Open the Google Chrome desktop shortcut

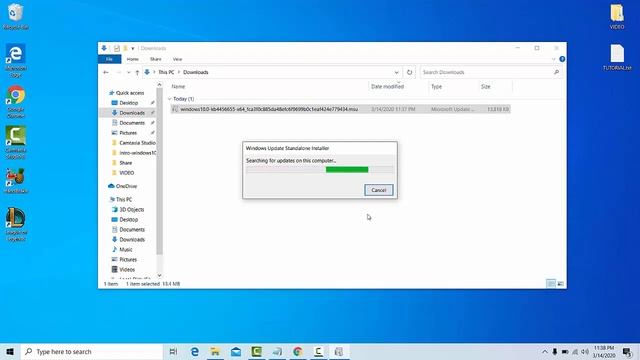[16, 102]
